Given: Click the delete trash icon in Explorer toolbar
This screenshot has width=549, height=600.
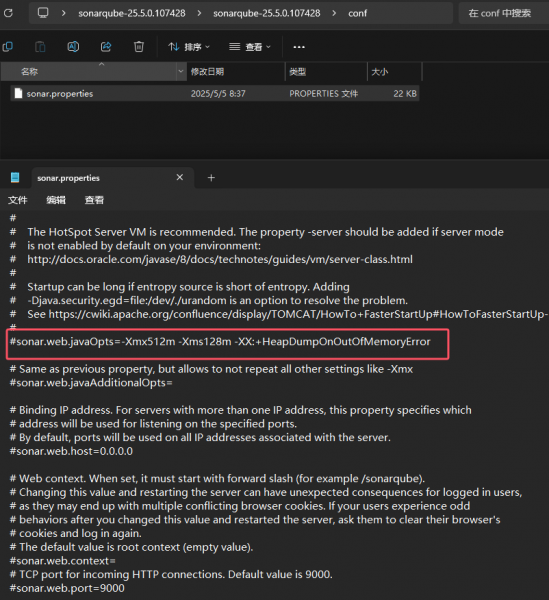Looking at the screenshot, I should point(138,47).
